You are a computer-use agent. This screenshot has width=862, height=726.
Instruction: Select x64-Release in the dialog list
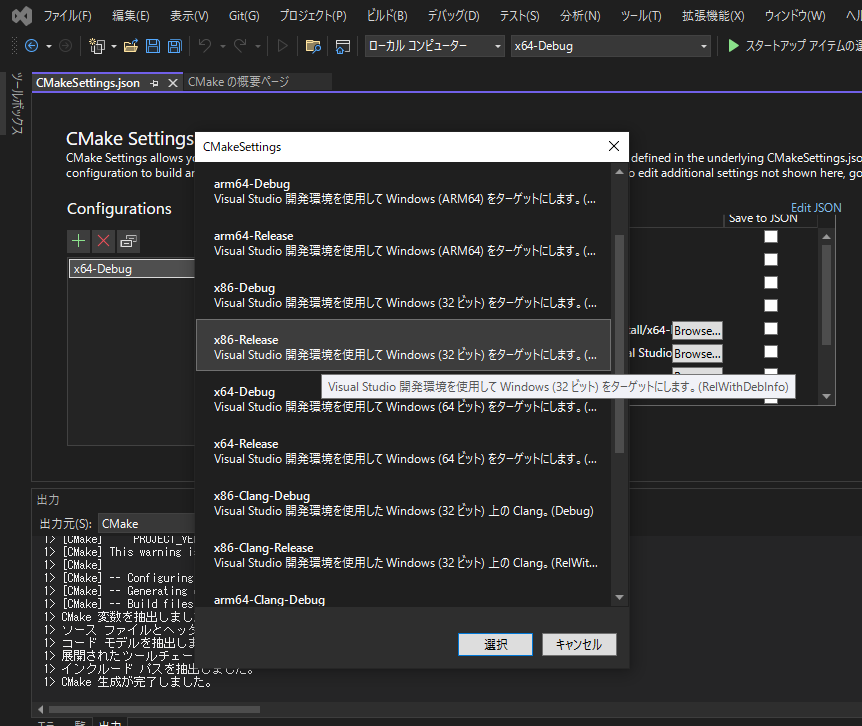[x=404, y=451]
